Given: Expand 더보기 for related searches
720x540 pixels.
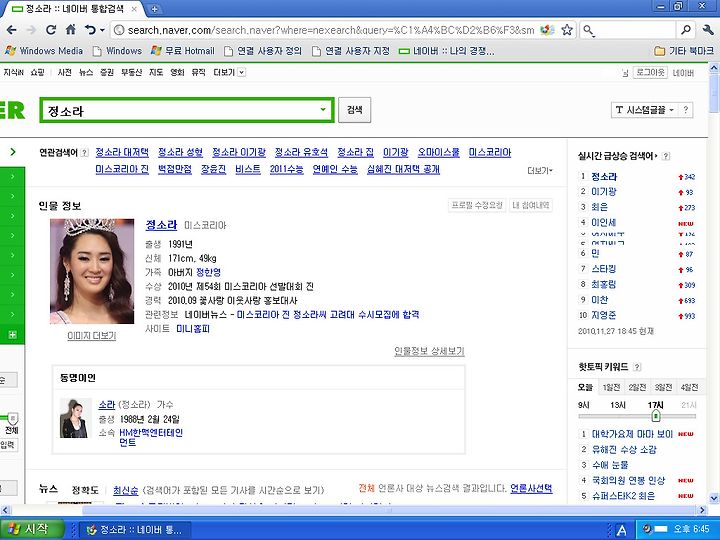Looking at the screenshot, I should (540, 171).
